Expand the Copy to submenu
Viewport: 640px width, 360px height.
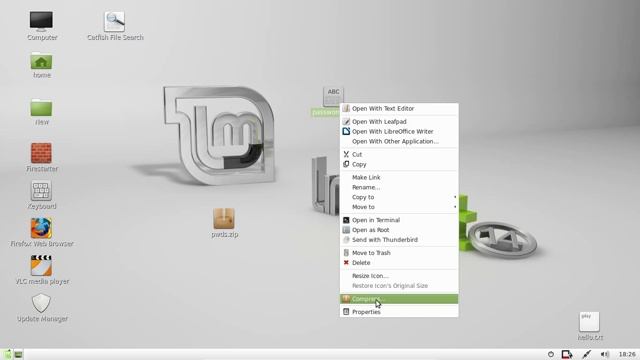[x=399, y=197]
